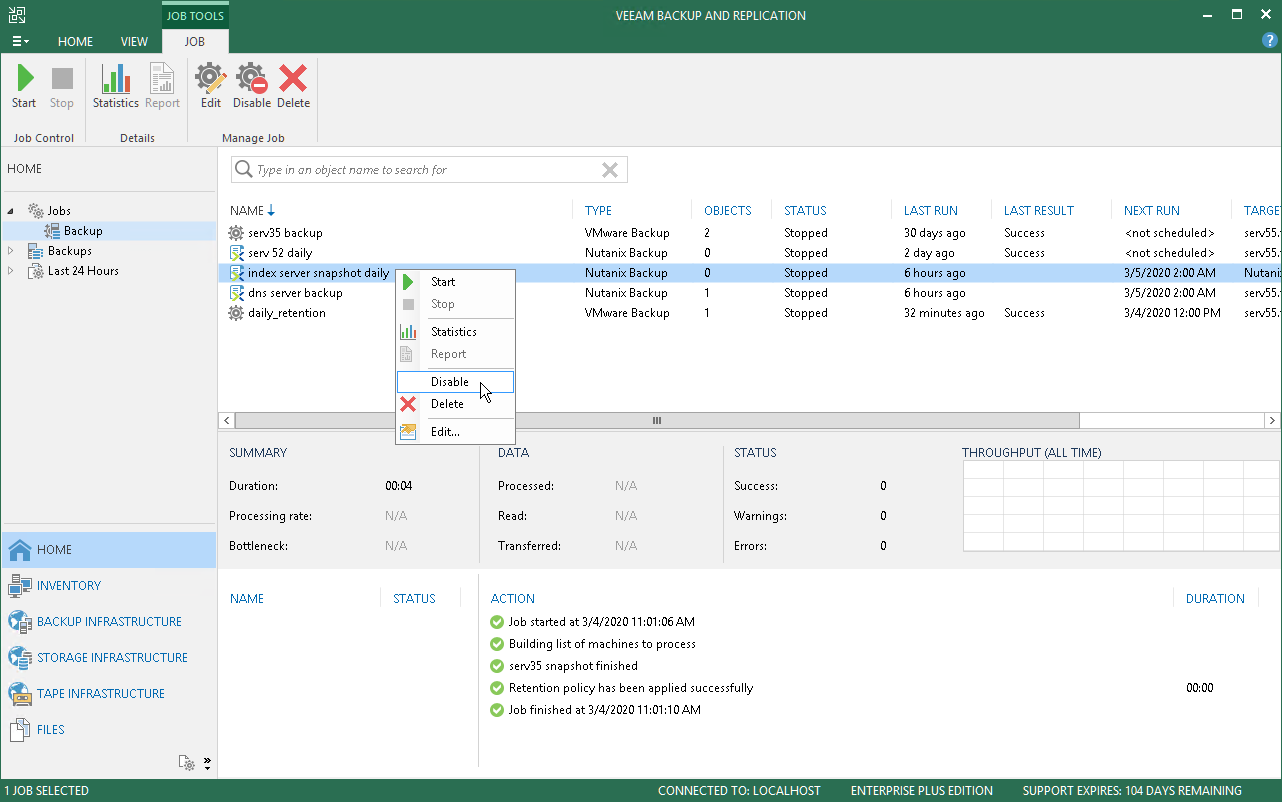The height and width of the screenshot is (802, 1282).
Task: Select the daily_retention job name
Action: 287,313
